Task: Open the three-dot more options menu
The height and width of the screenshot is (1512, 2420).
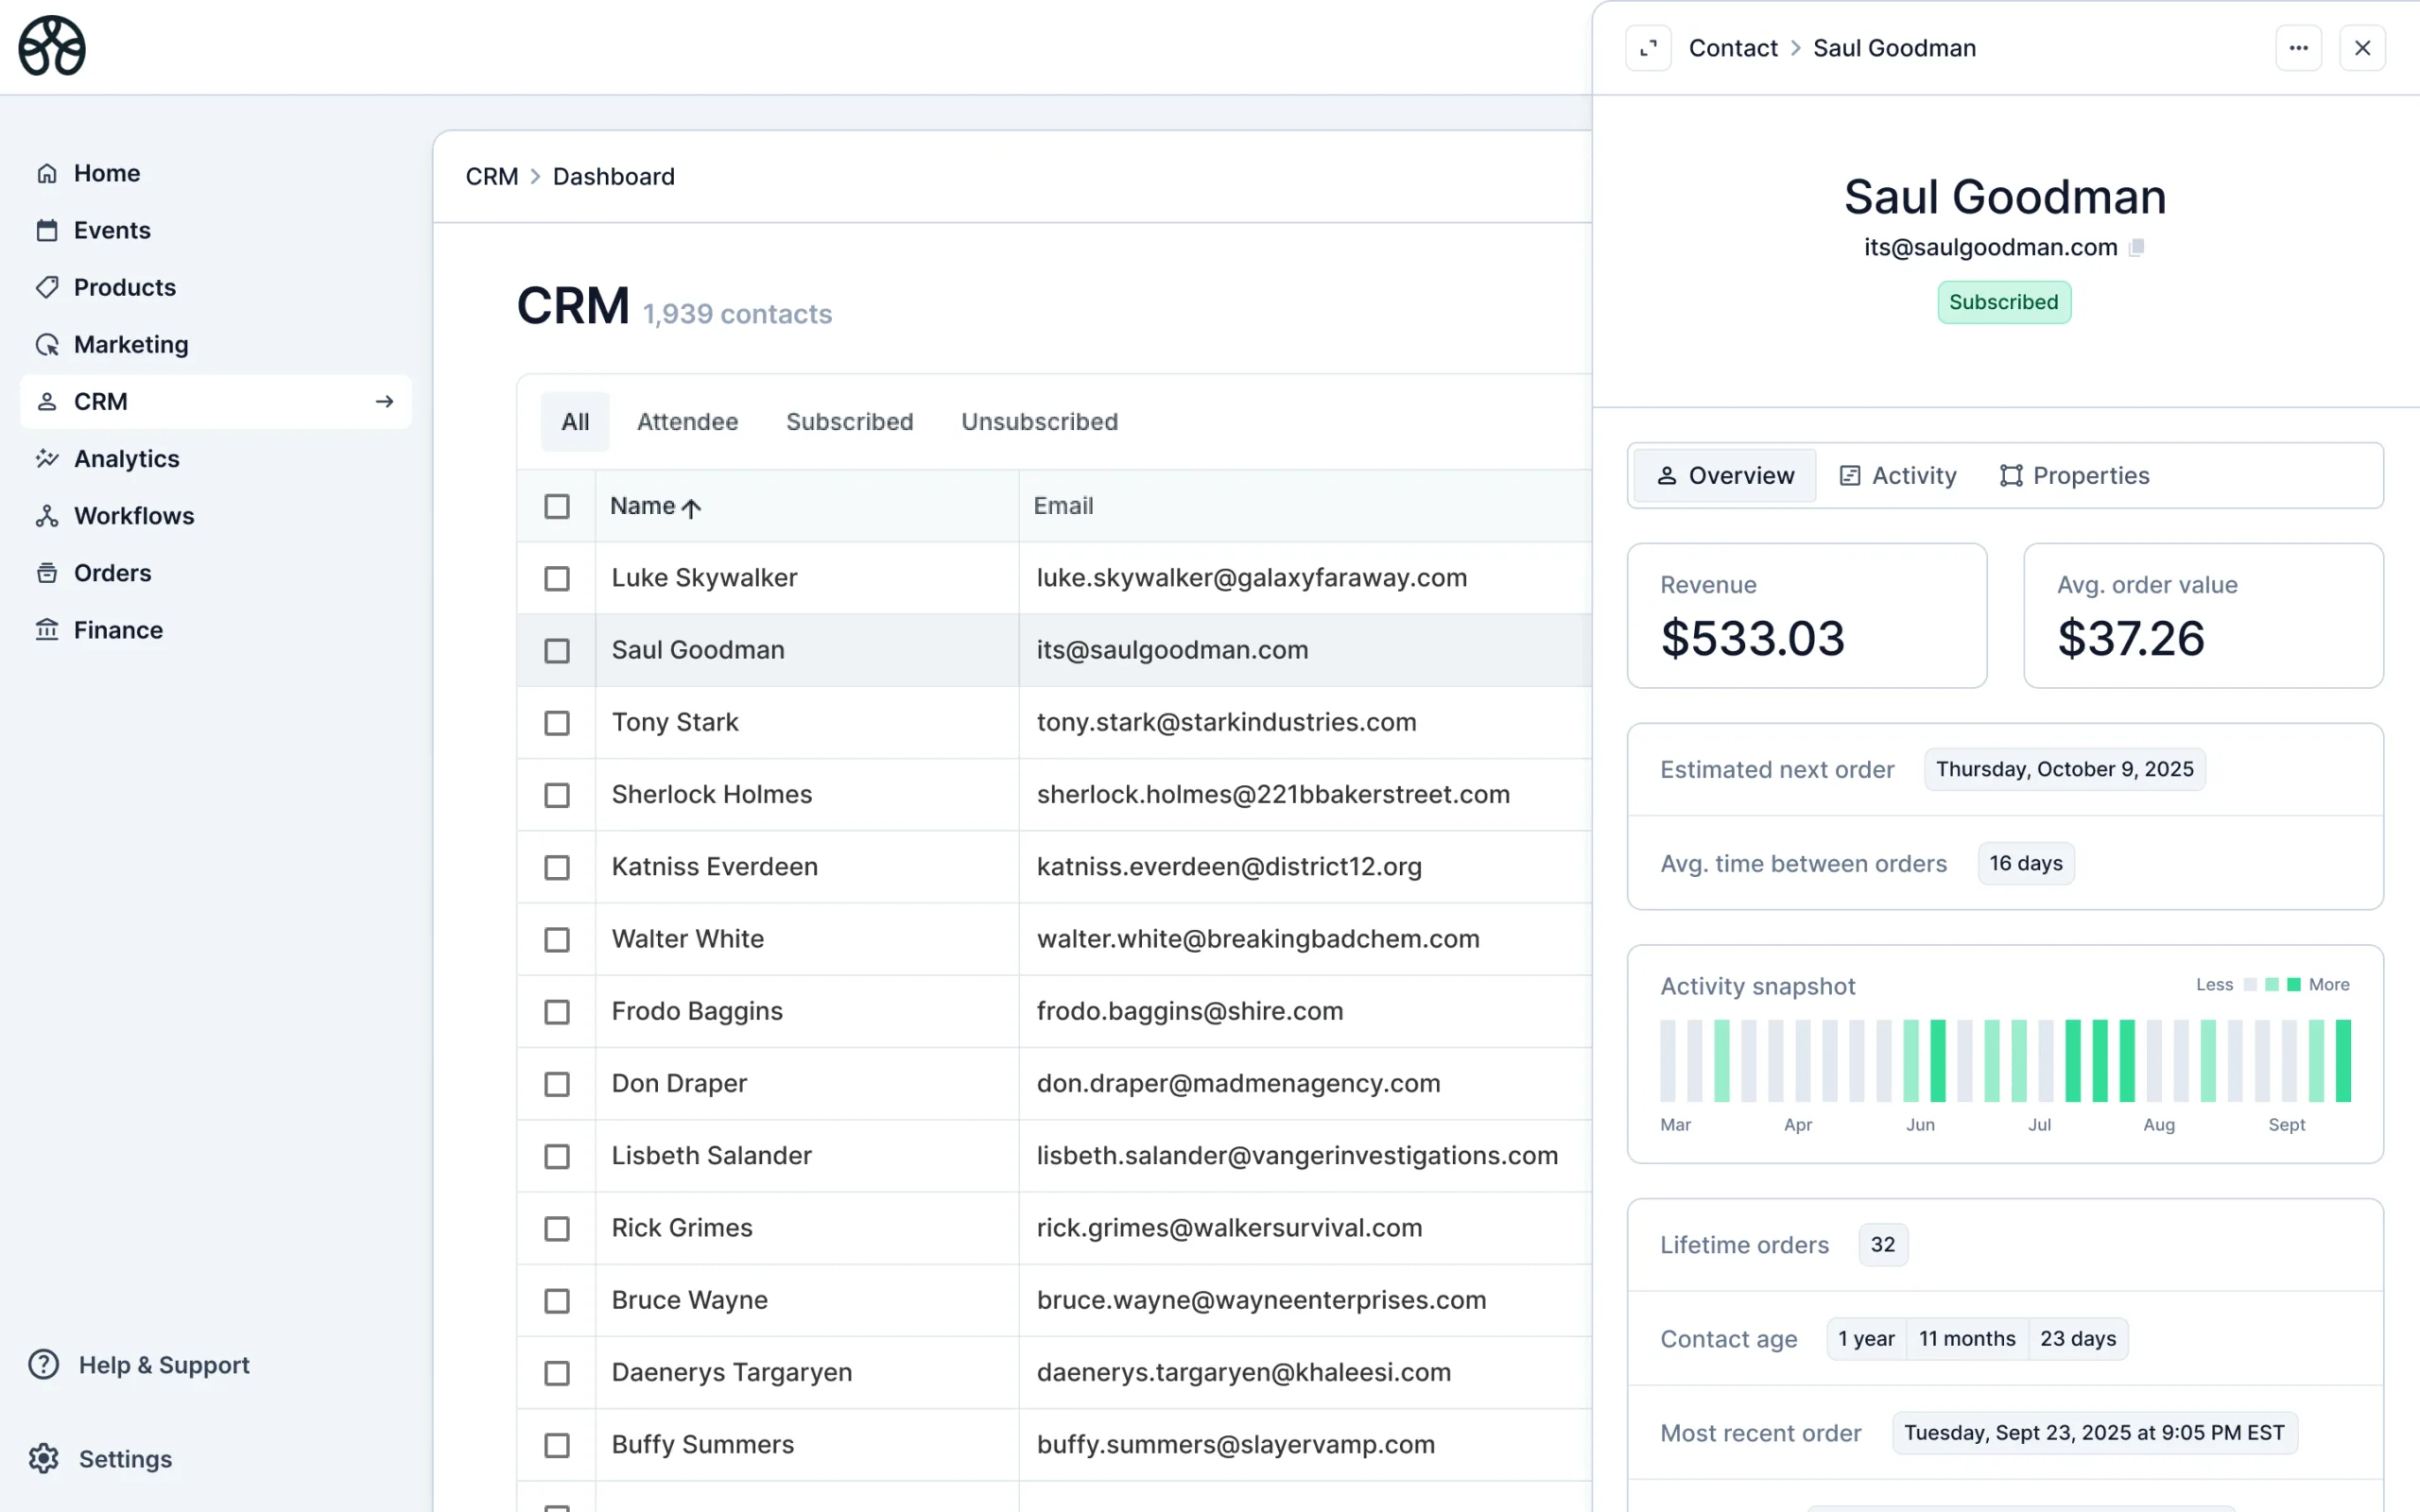Action: click(x=2298, y=48)
